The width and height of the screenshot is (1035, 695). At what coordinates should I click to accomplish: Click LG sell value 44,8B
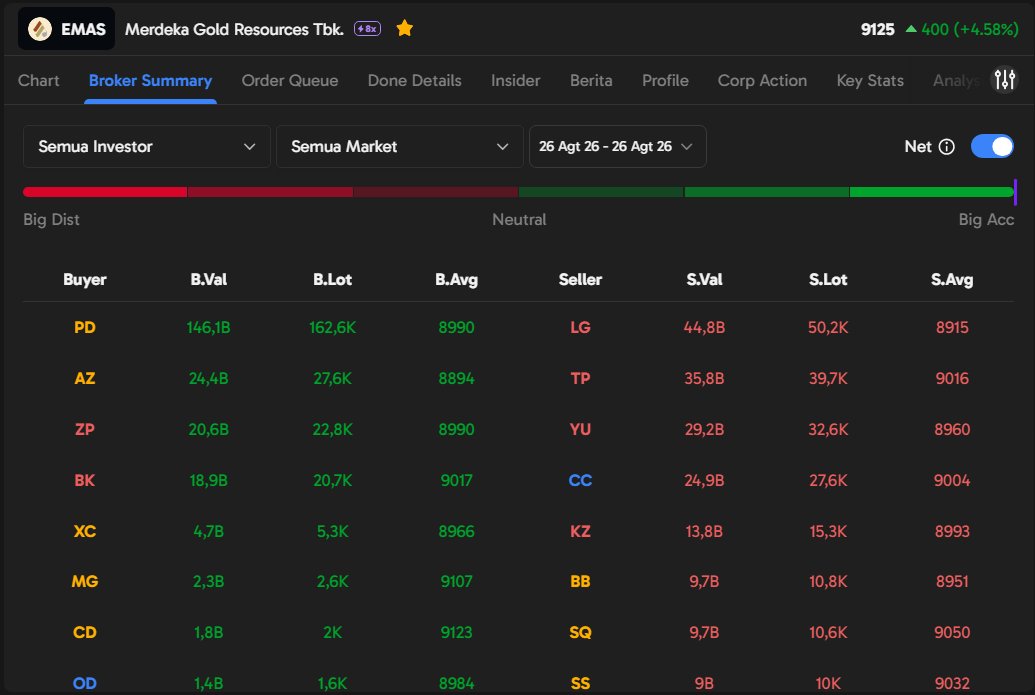[x=704, y=327]
